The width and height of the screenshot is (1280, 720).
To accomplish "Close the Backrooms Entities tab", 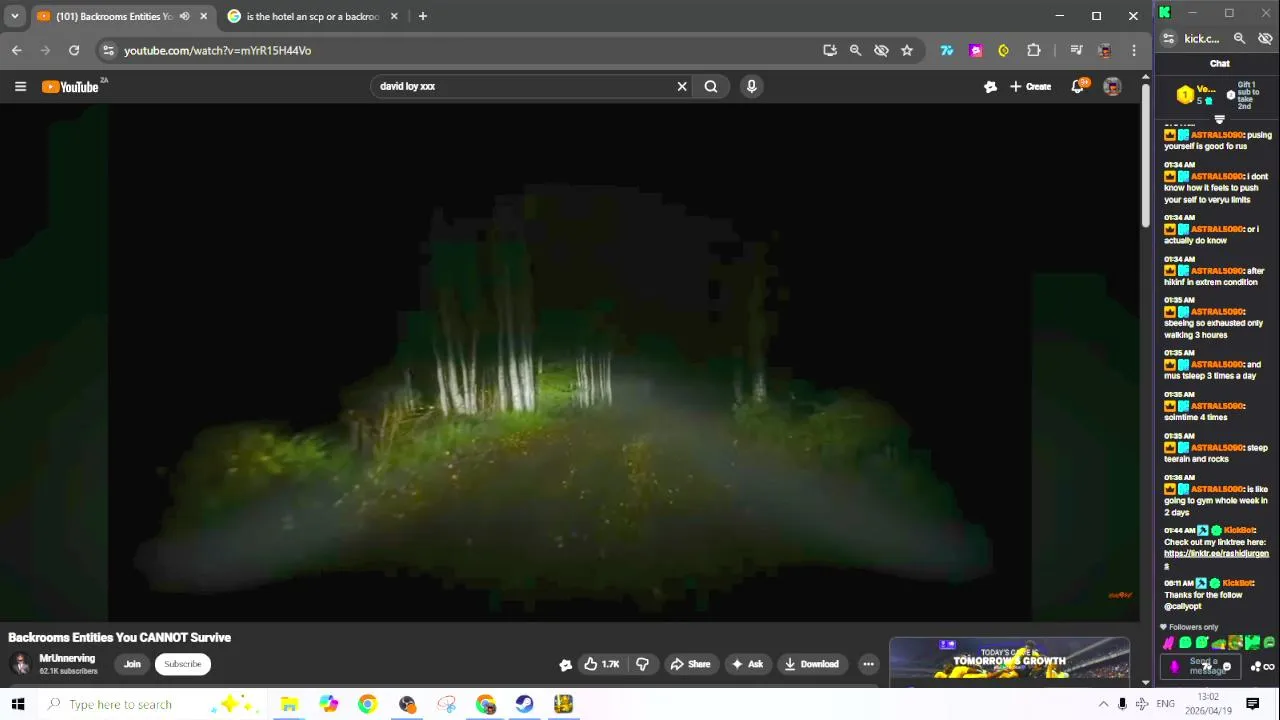I will 203,16.
